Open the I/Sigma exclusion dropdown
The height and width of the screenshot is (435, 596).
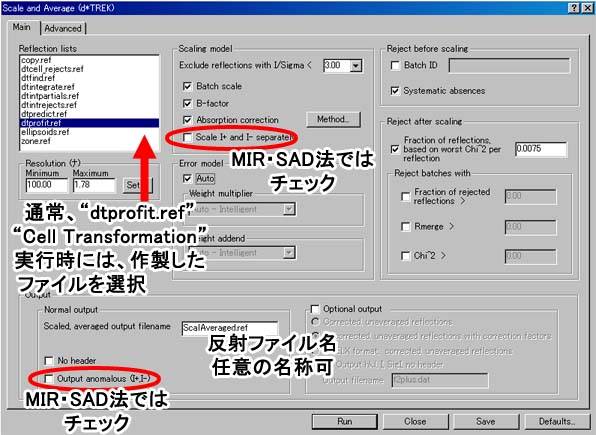click(x=355, y=66)
